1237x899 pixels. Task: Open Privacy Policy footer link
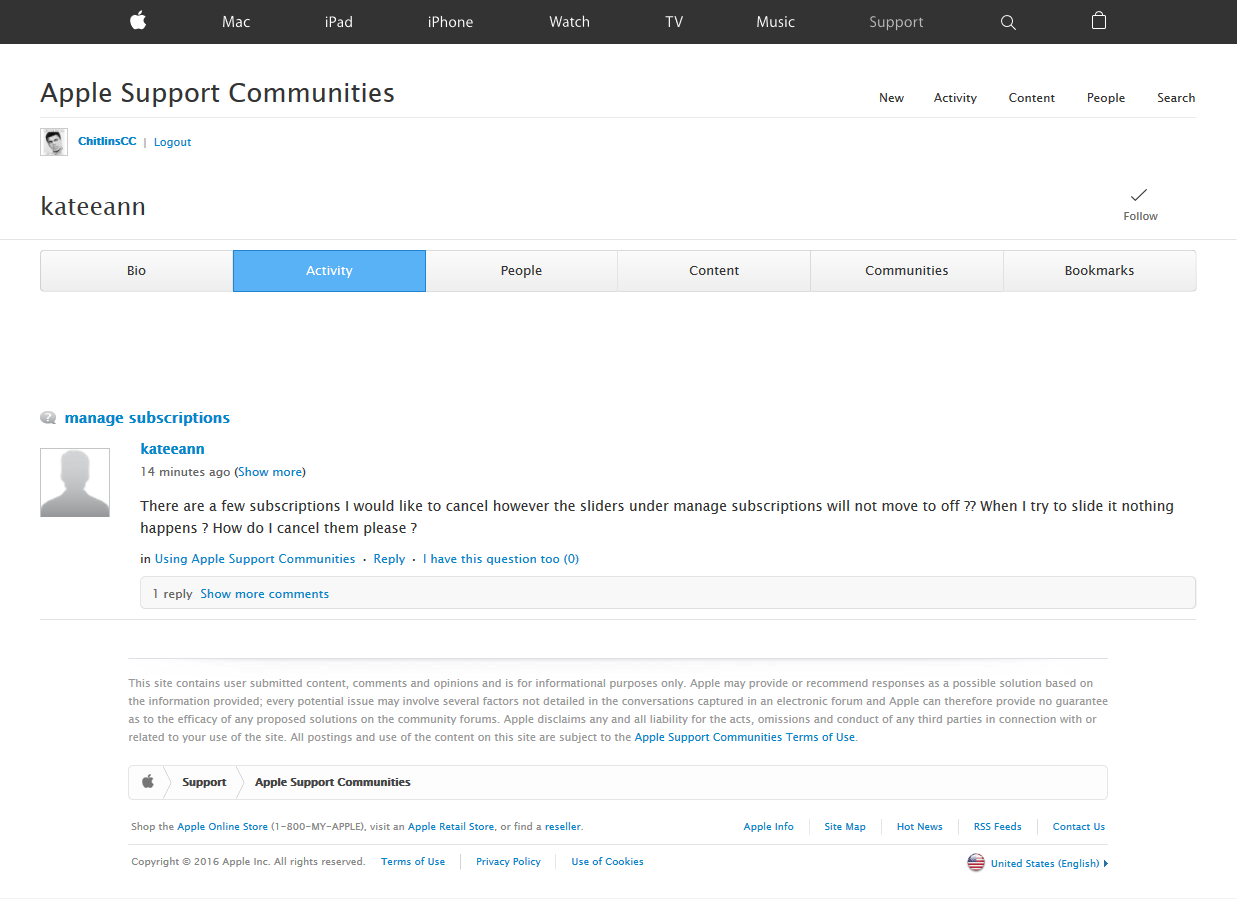(x=508, y=862)
